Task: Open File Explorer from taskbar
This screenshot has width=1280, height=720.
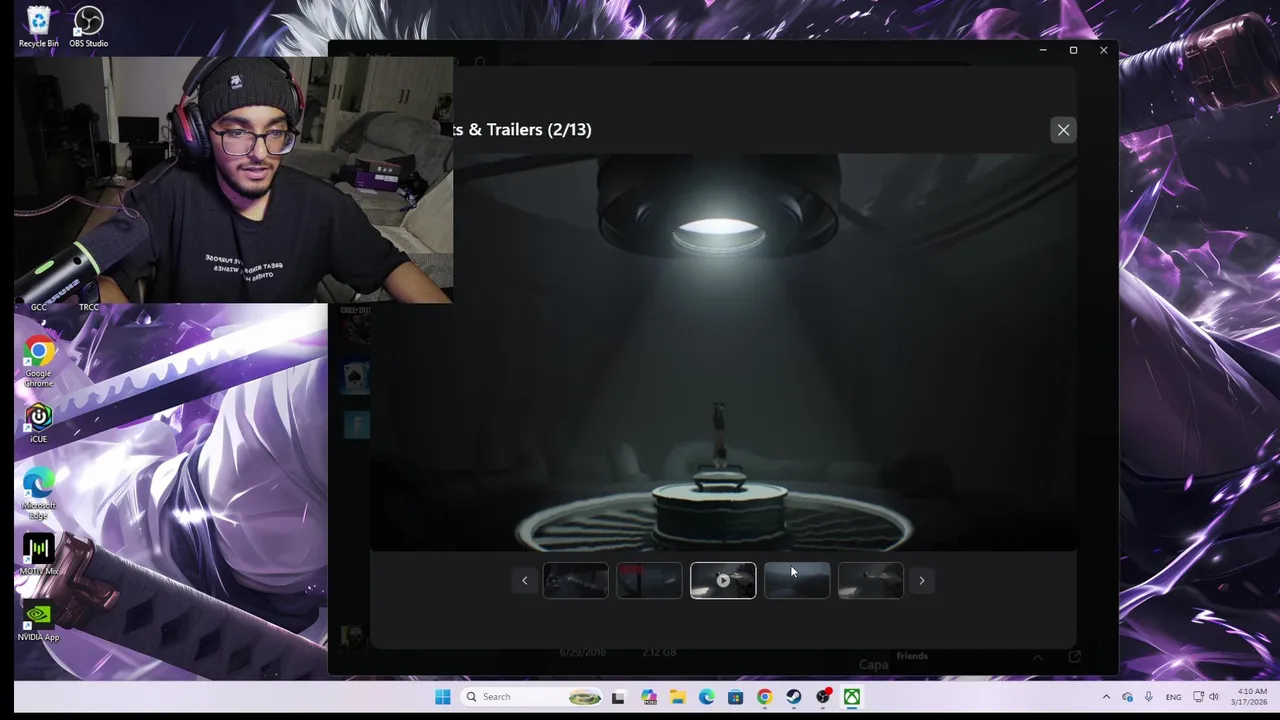Action: click(x=678, y=697)
